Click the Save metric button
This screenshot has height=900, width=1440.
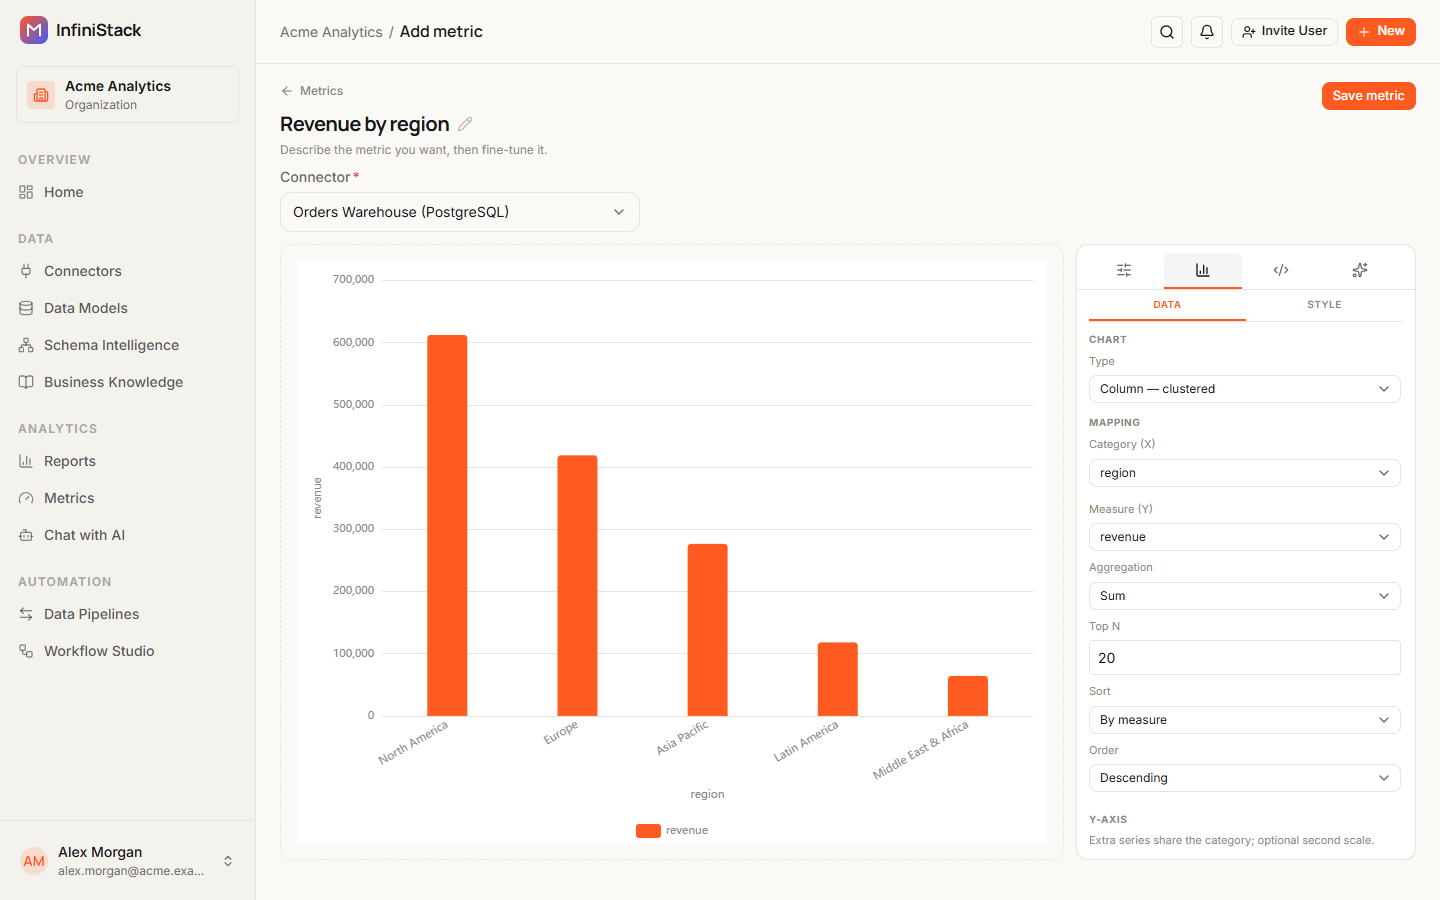coord(1368,96)
